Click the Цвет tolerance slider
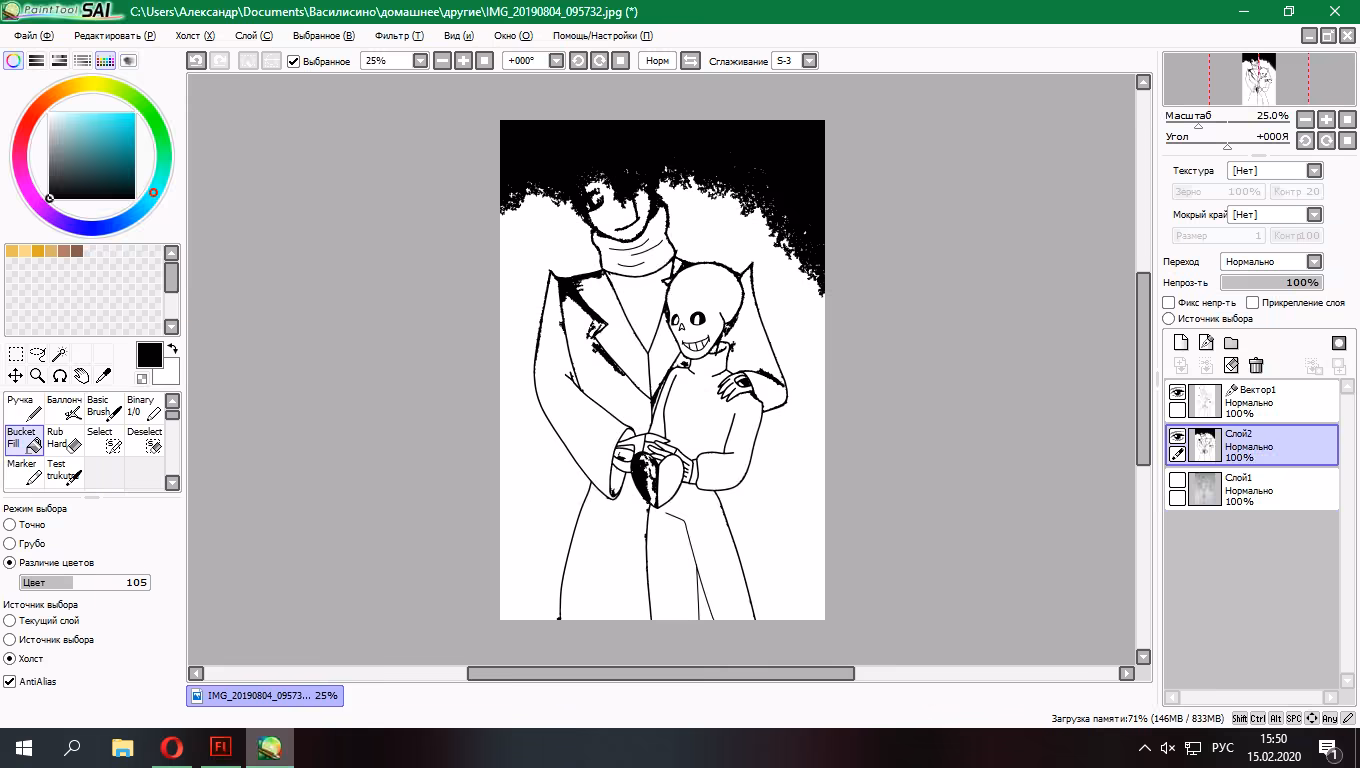 tap(85, 582)
